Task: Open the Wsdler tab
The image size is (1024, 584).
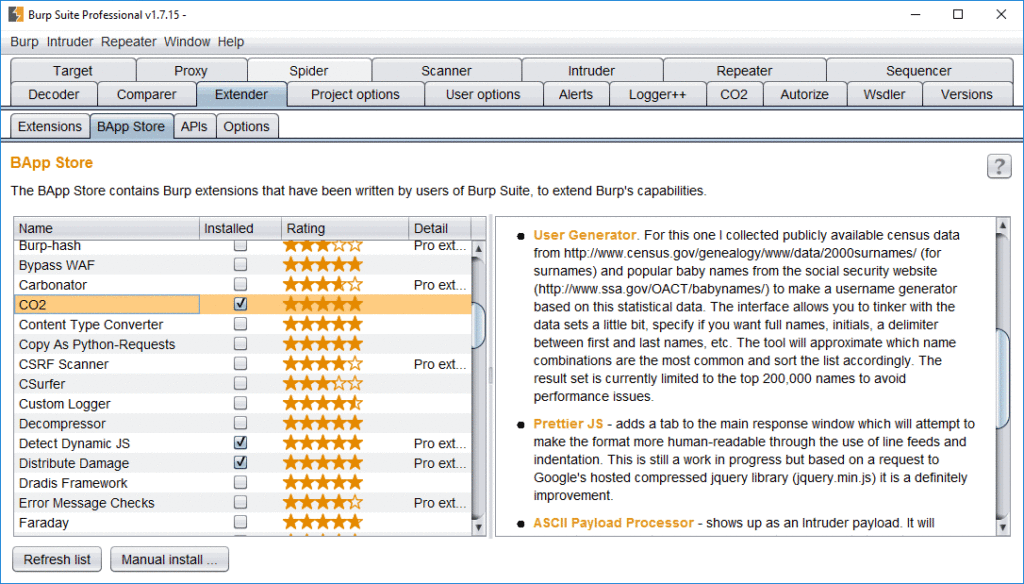Action: coord(884,94)
